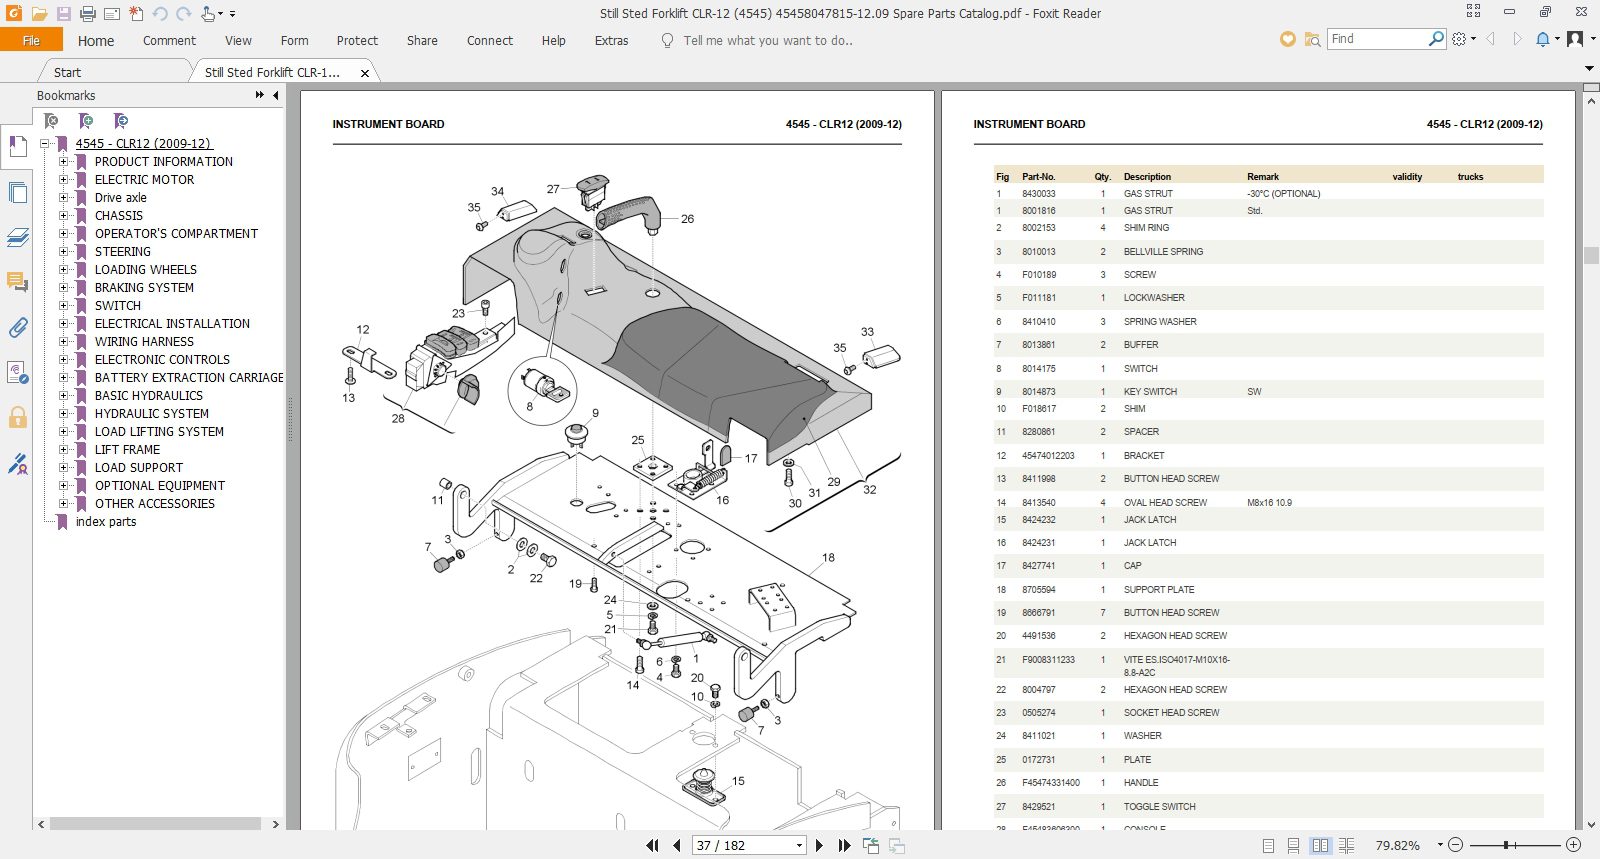The image size is (1600, 859).
Task: Email the document via envelope icon
Action: 112,14
